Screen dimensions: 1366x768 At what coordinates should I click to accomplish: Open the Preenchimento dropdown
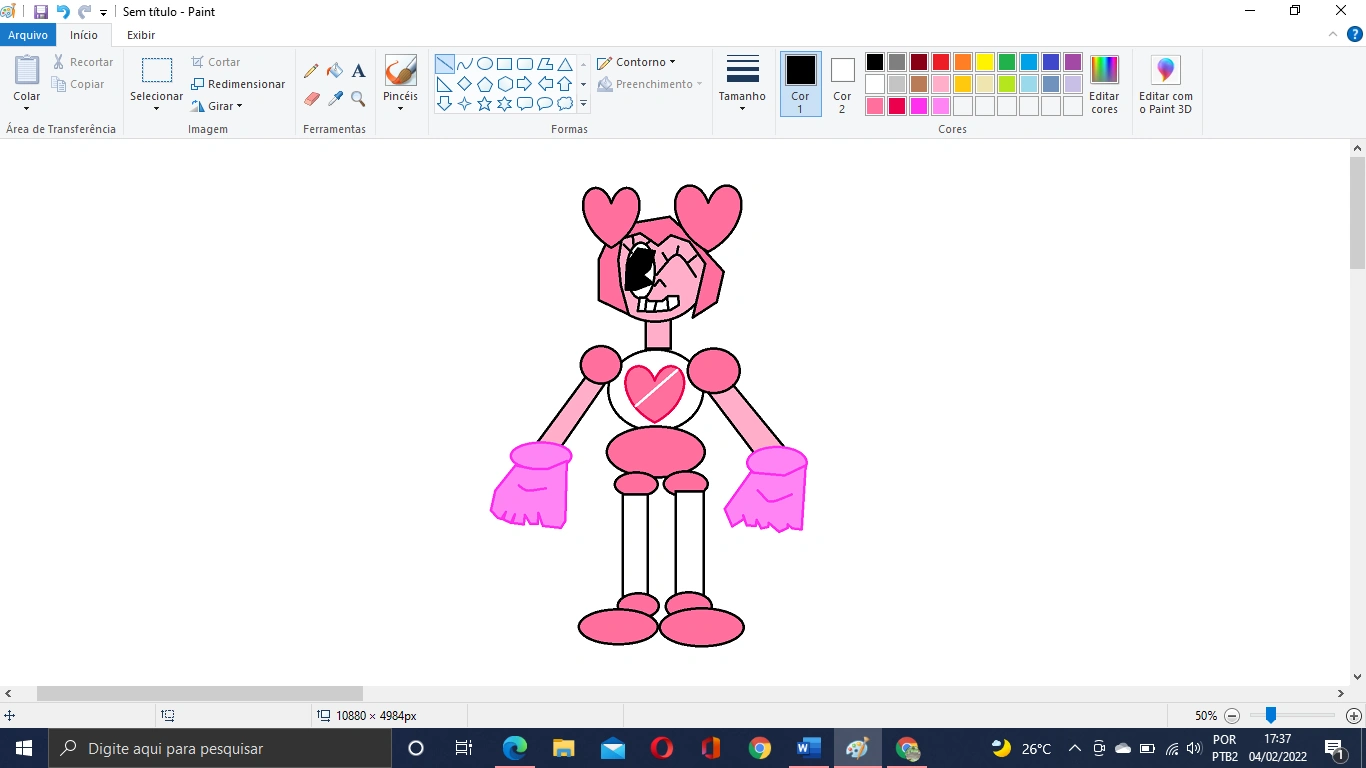tap(650, 84)
